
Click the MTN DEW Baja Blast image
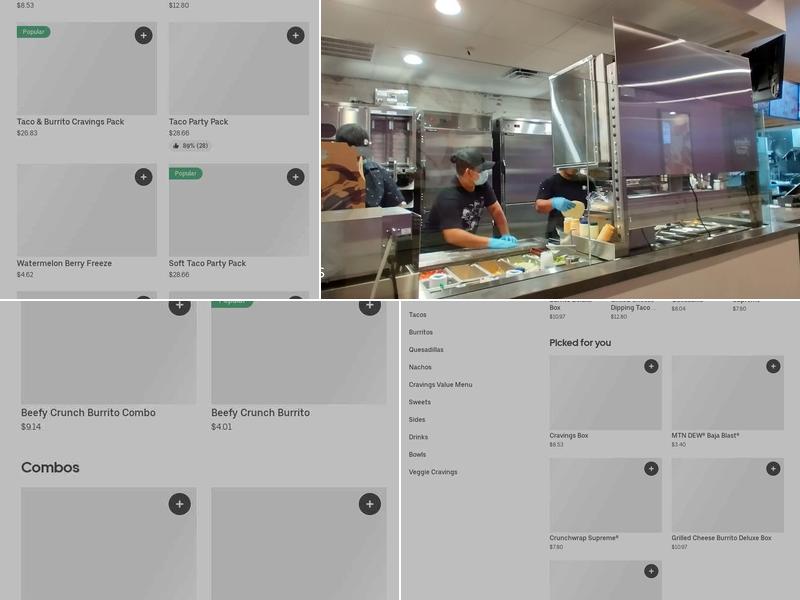click(x=728, y=392)
